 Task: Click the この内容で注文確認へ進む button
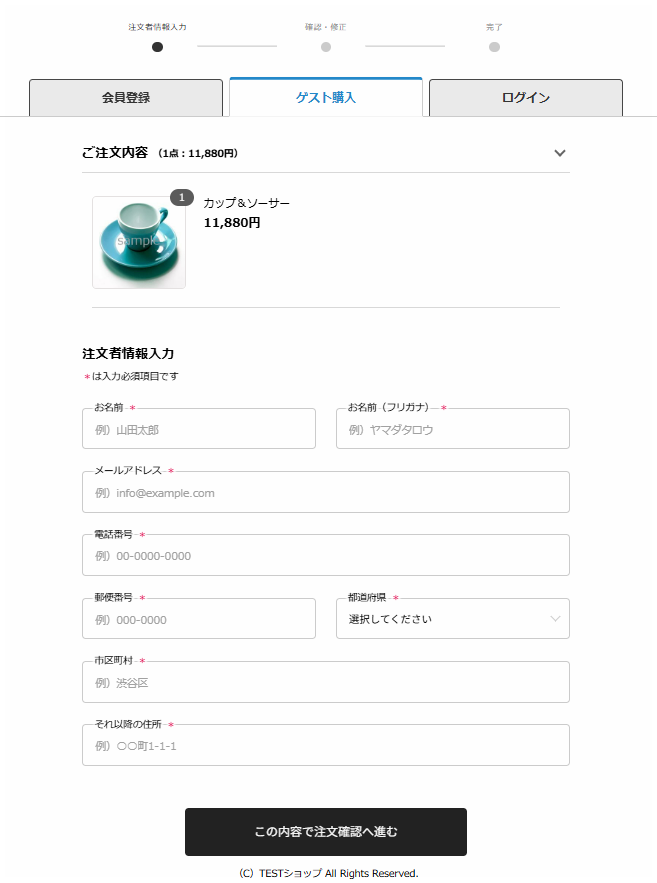pos(326,832)
